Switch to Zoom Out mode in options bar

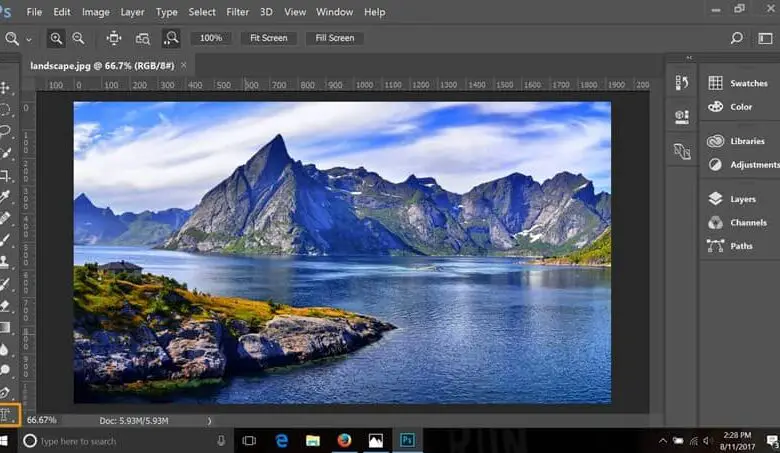[x=78, y=38]
